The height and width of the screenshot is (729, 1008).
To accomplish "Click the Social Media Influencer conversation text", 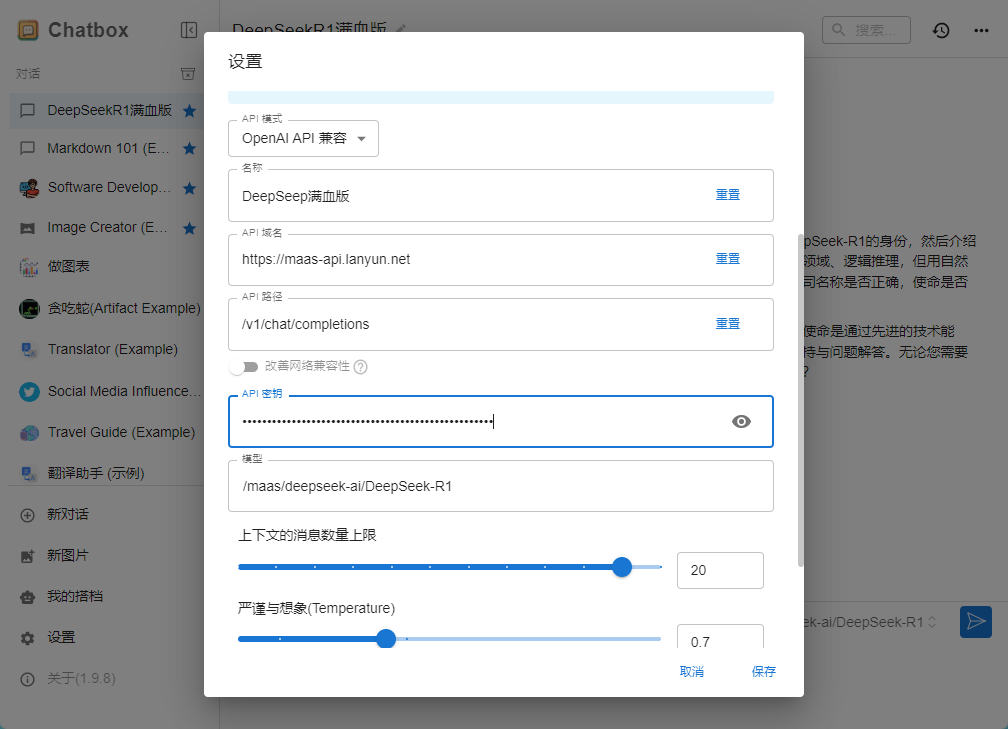I will click(124, 392).
